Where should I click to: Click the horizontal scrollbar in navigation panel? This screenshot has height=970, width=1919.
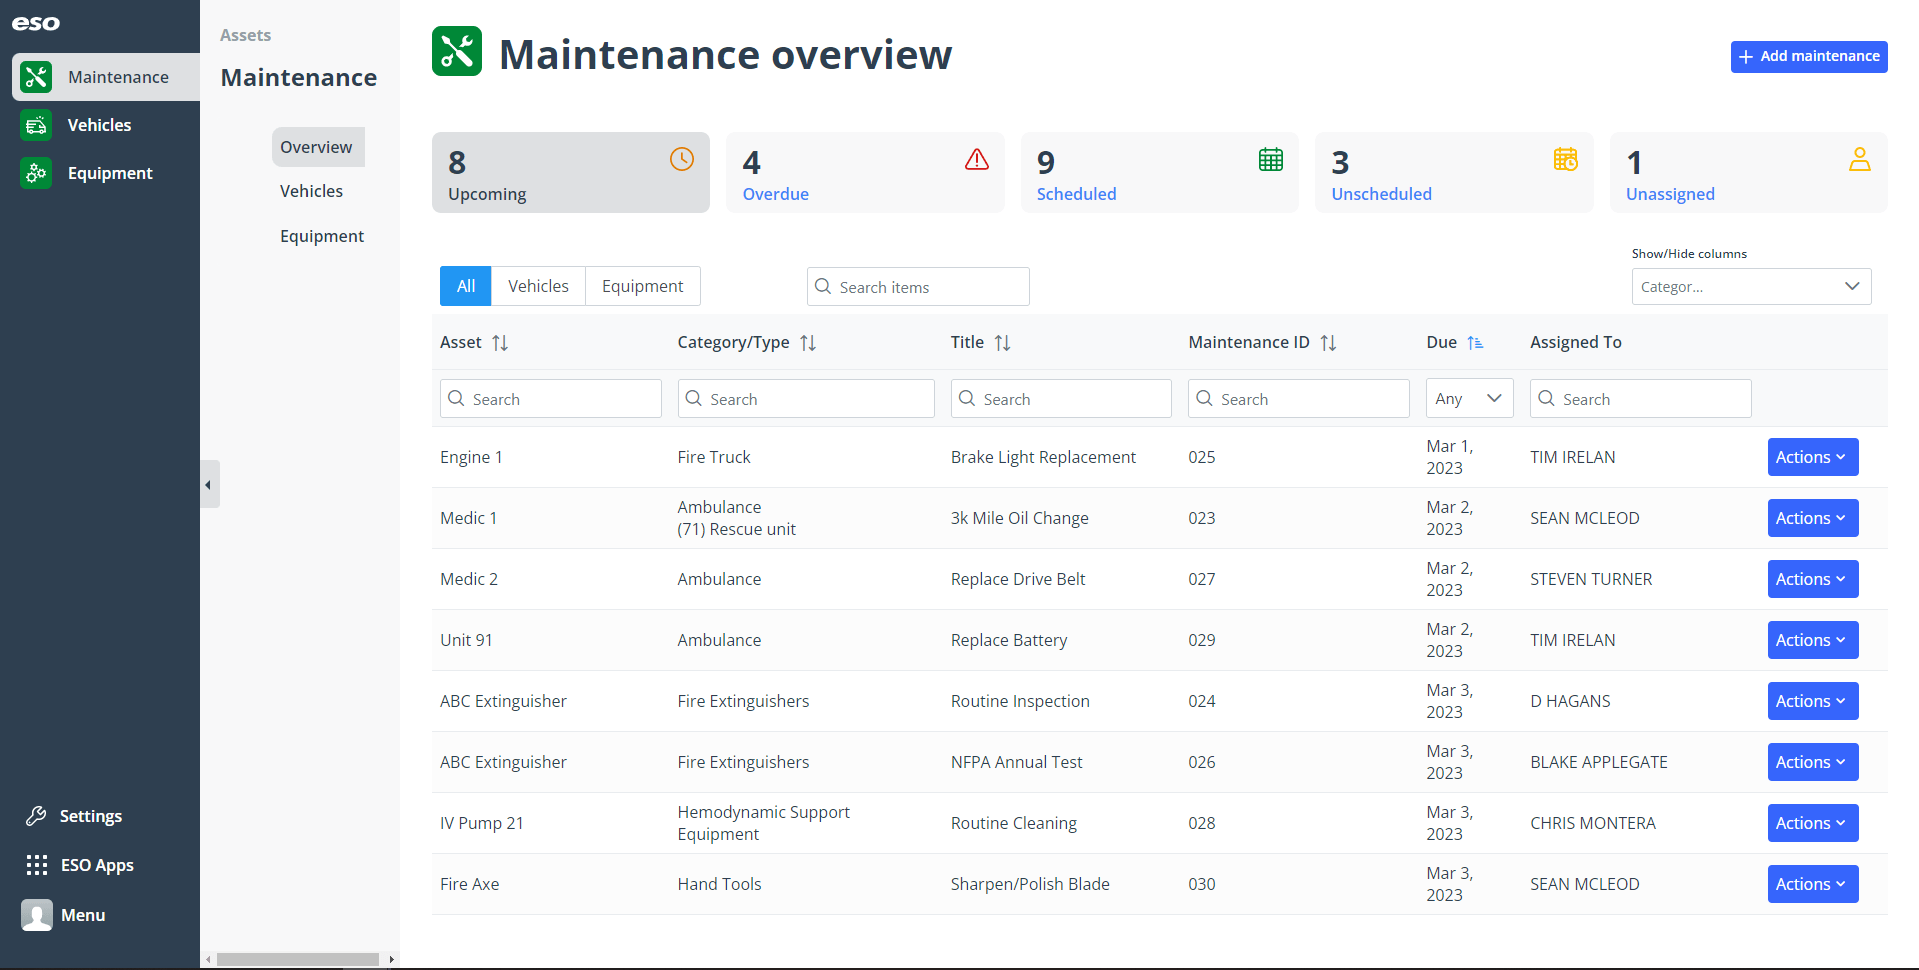tap(298, 960)
